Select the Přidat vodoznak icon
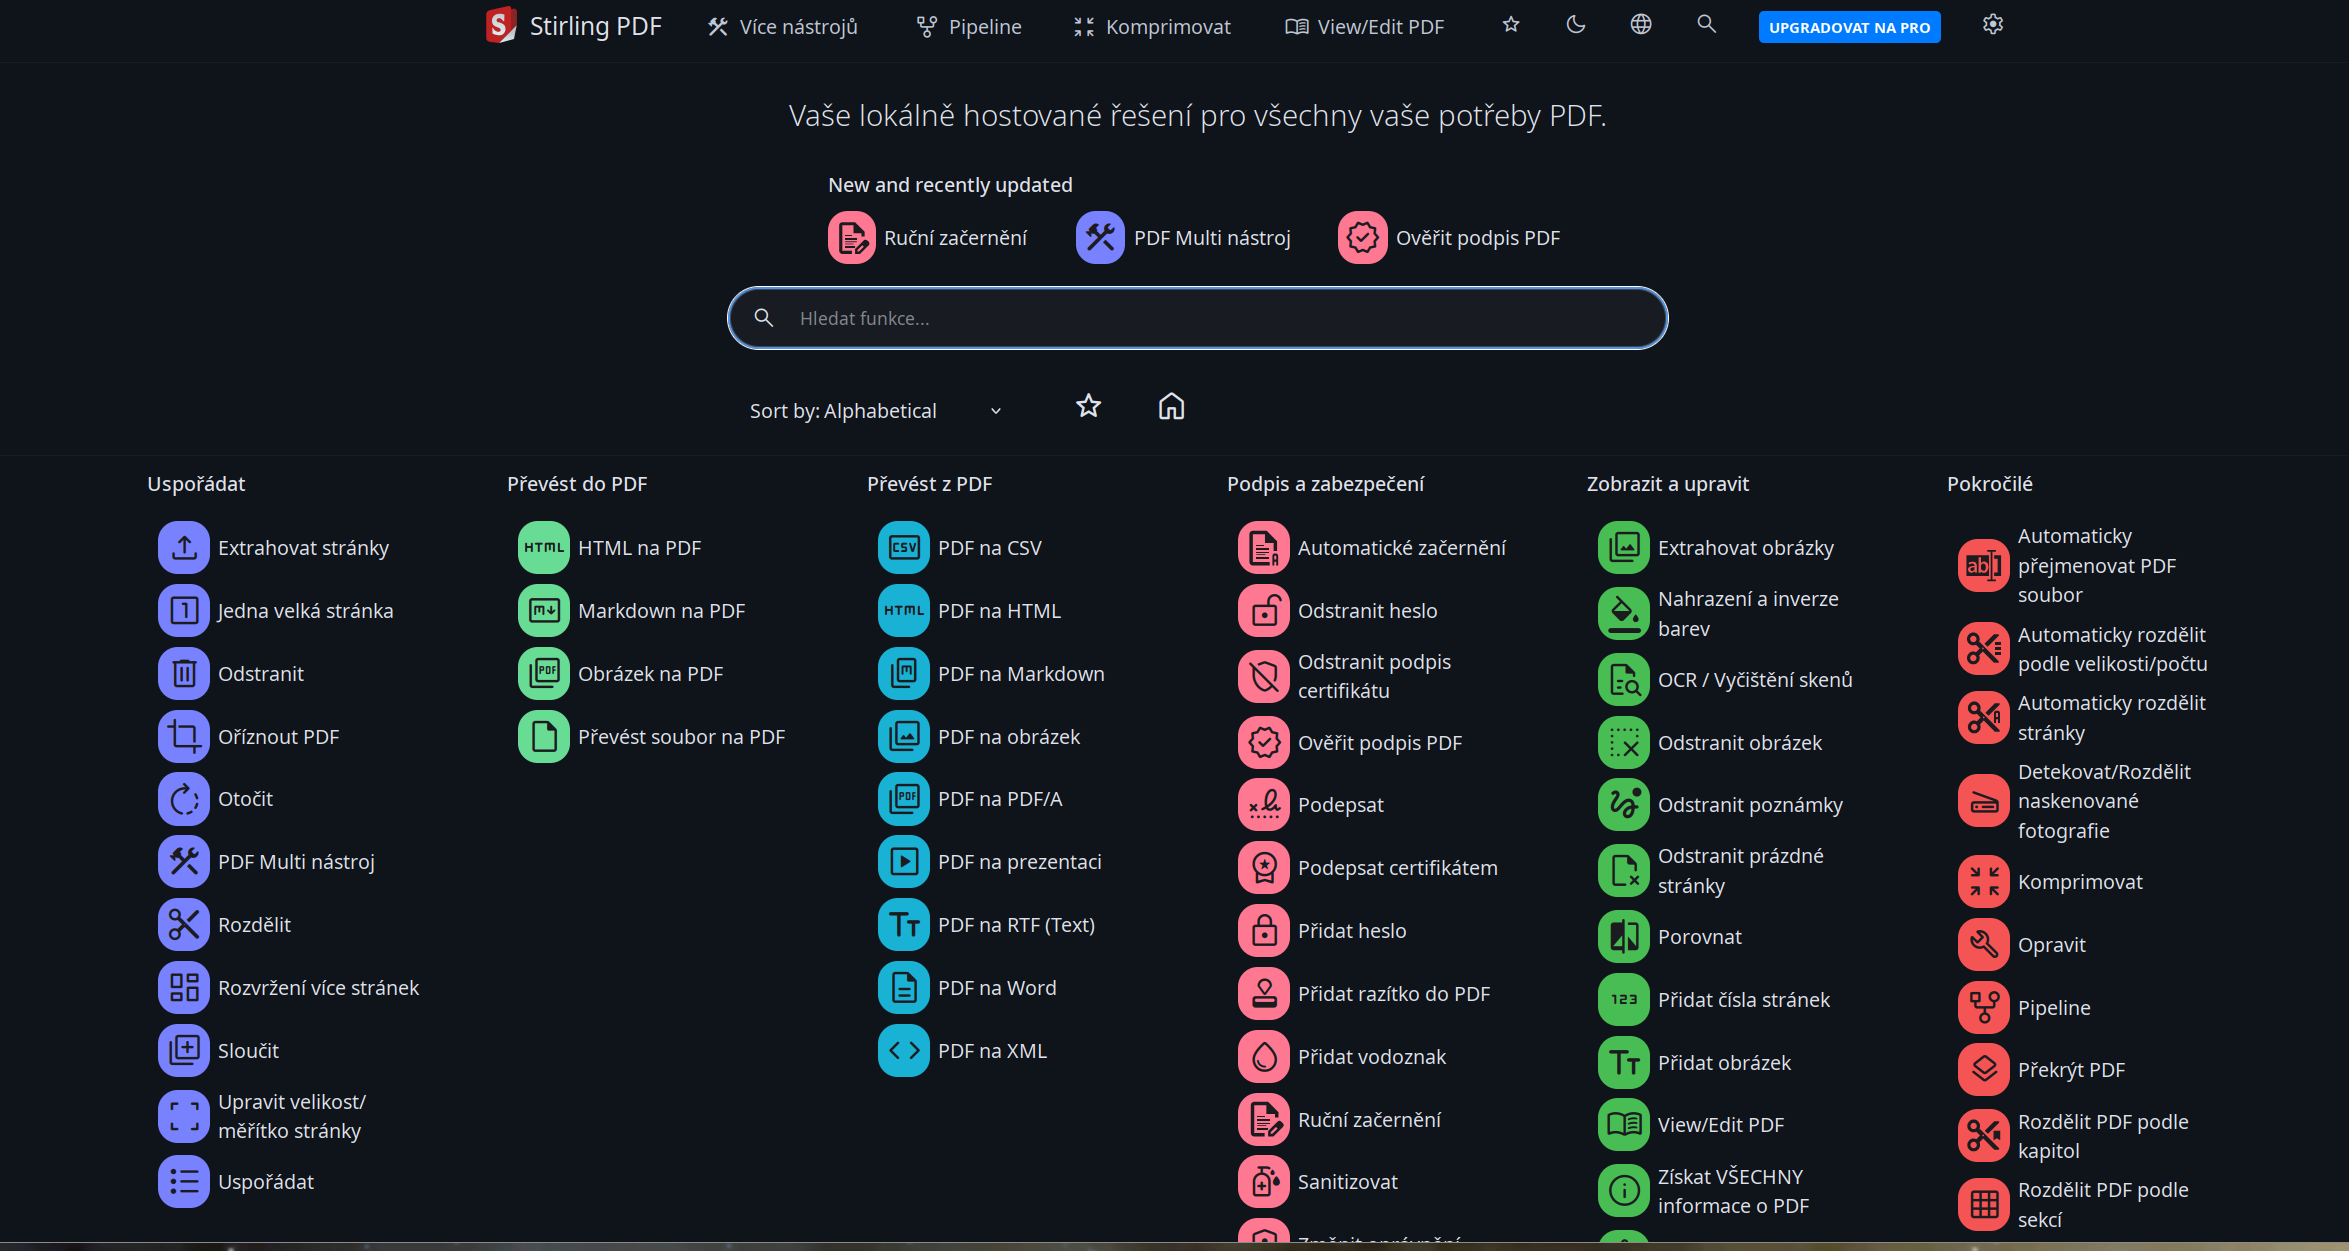 [1264, 1056]
